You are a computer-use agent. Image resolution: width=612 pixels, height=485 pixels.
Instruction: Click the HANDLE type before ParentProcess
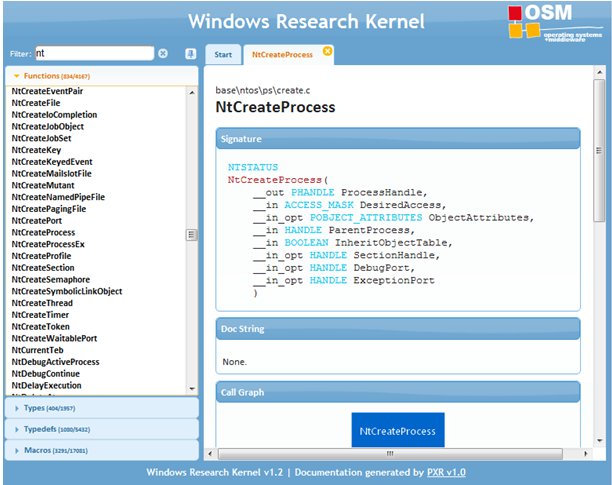(x=303, y=230)
